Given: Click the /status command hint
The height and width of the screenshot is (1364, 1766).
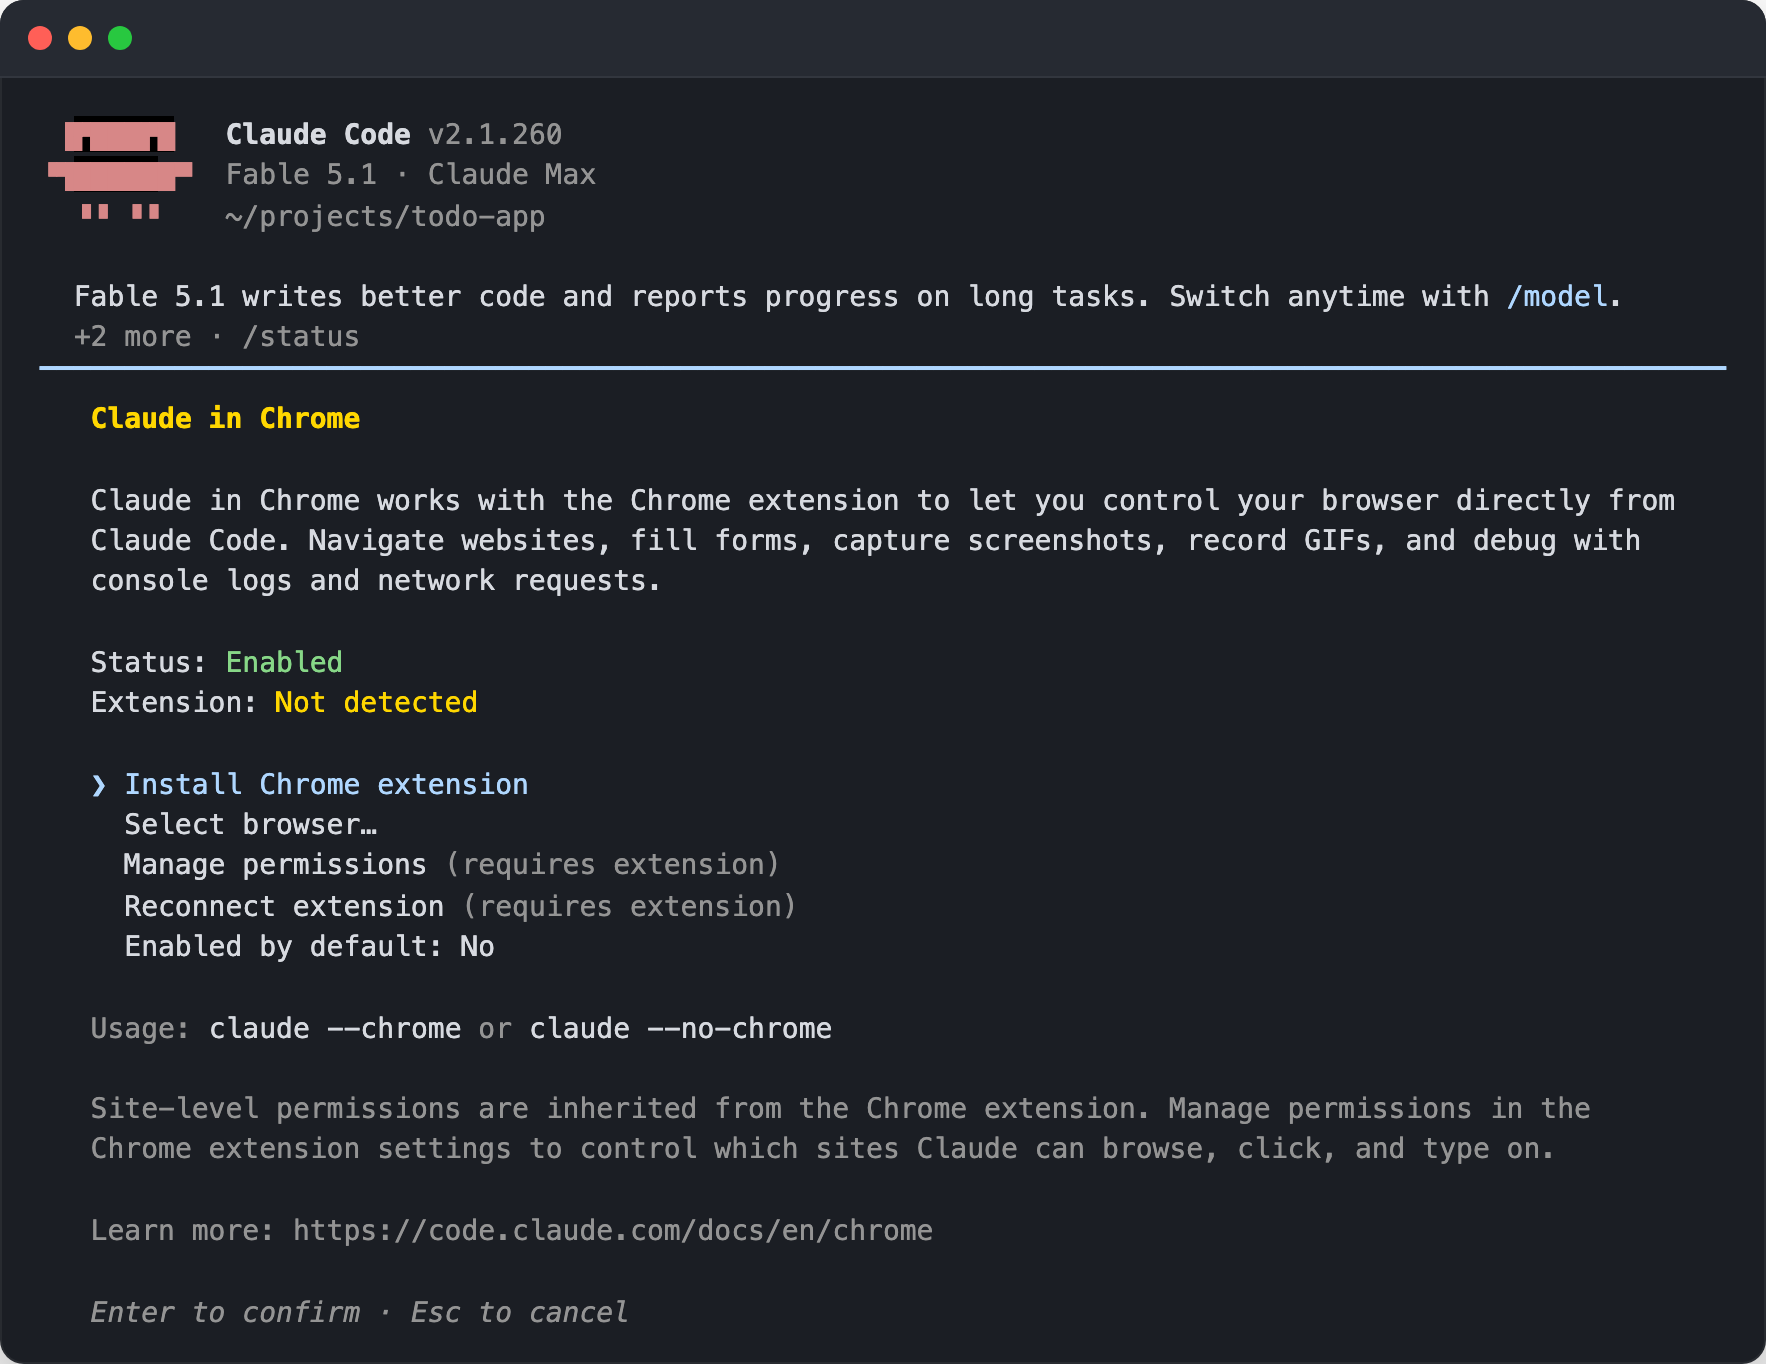Looking at the screenshot, I should point(301,337).
